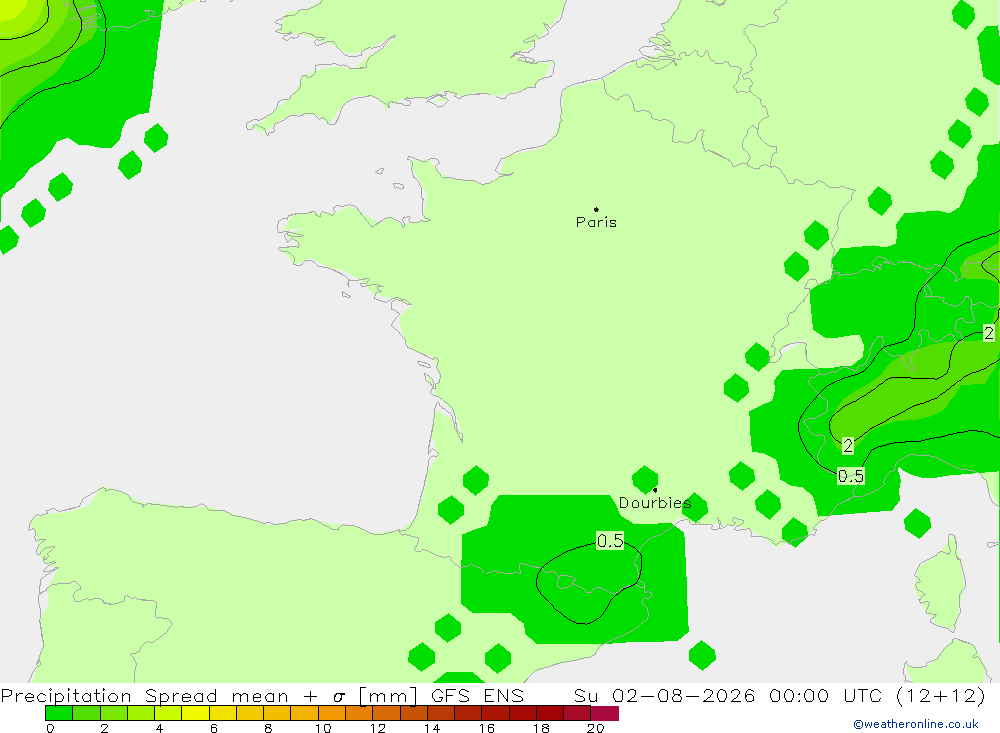Select the Dourbies location label
This screenshot has width=1000, height=733.
tap(655, 503)
